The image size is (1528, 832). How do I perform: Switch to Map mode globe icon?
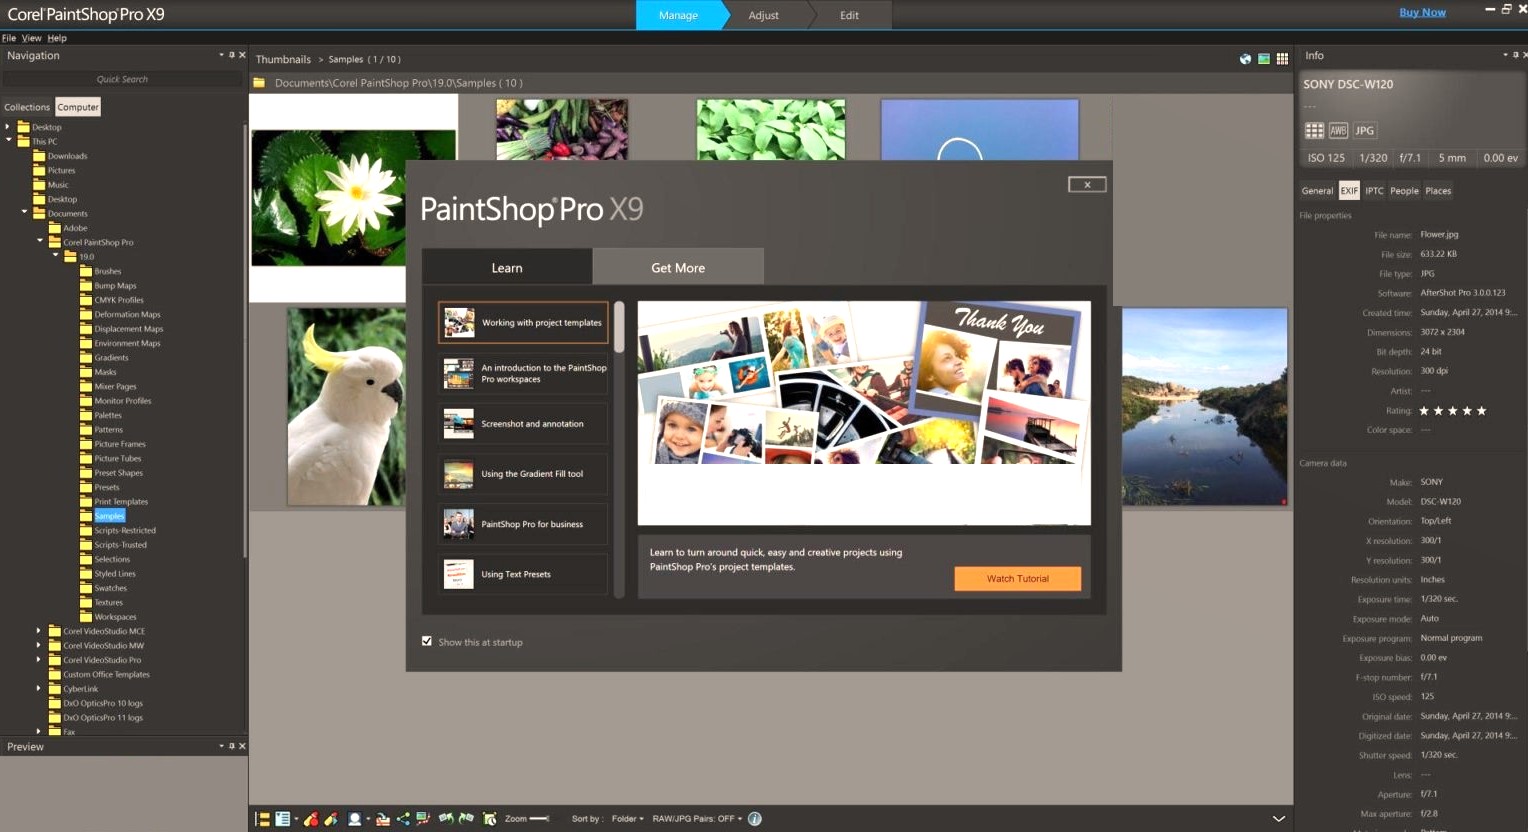(x=1245, y=59)
